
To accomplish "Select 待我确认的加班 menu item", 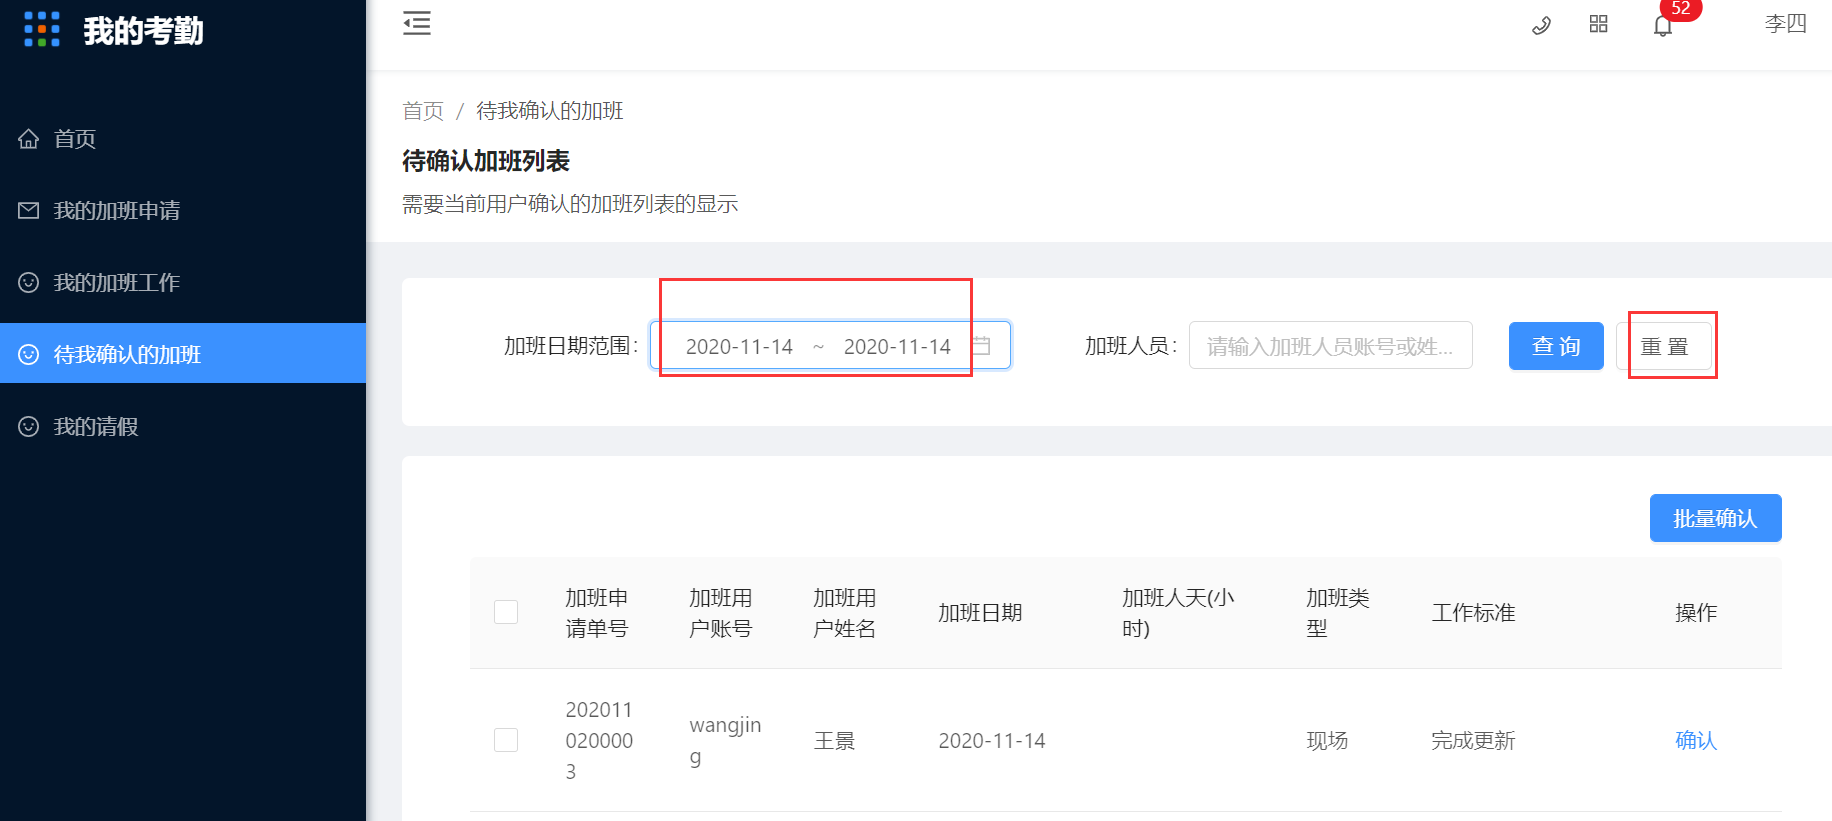I will pos(183,353).
